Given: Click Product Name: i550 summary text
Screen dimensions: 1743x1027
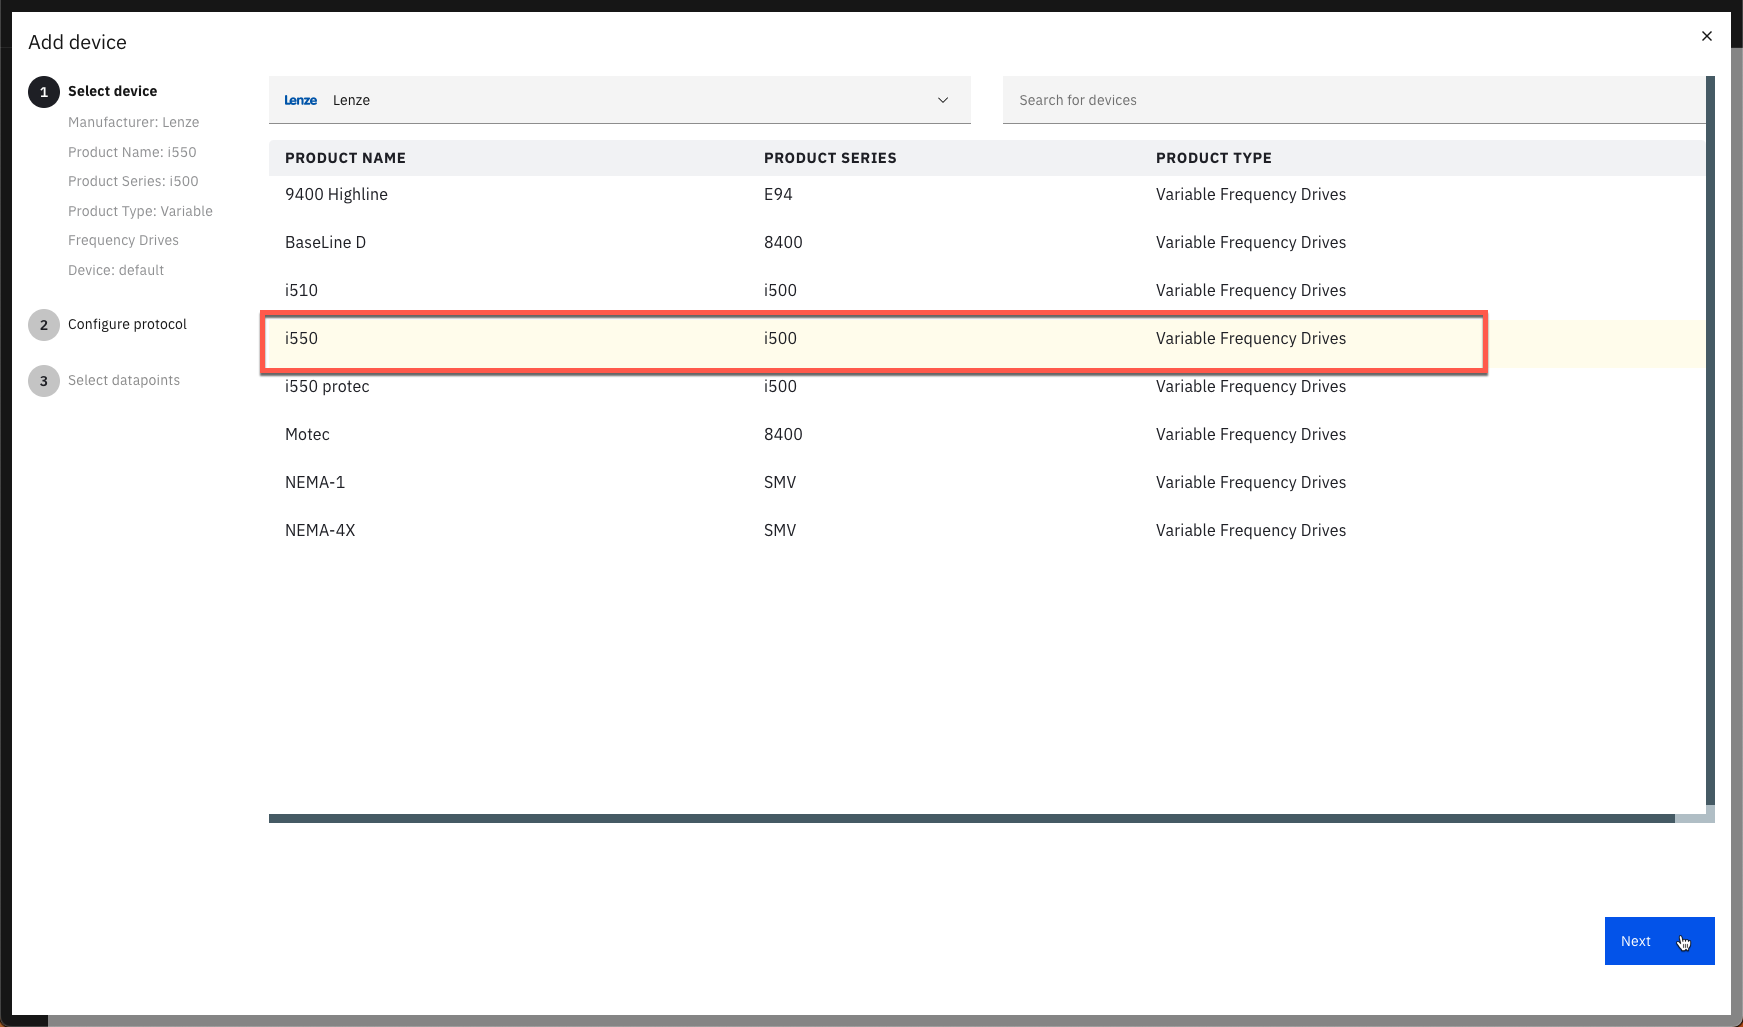Looking at the screenshot, I should click(x=132, y=152).
